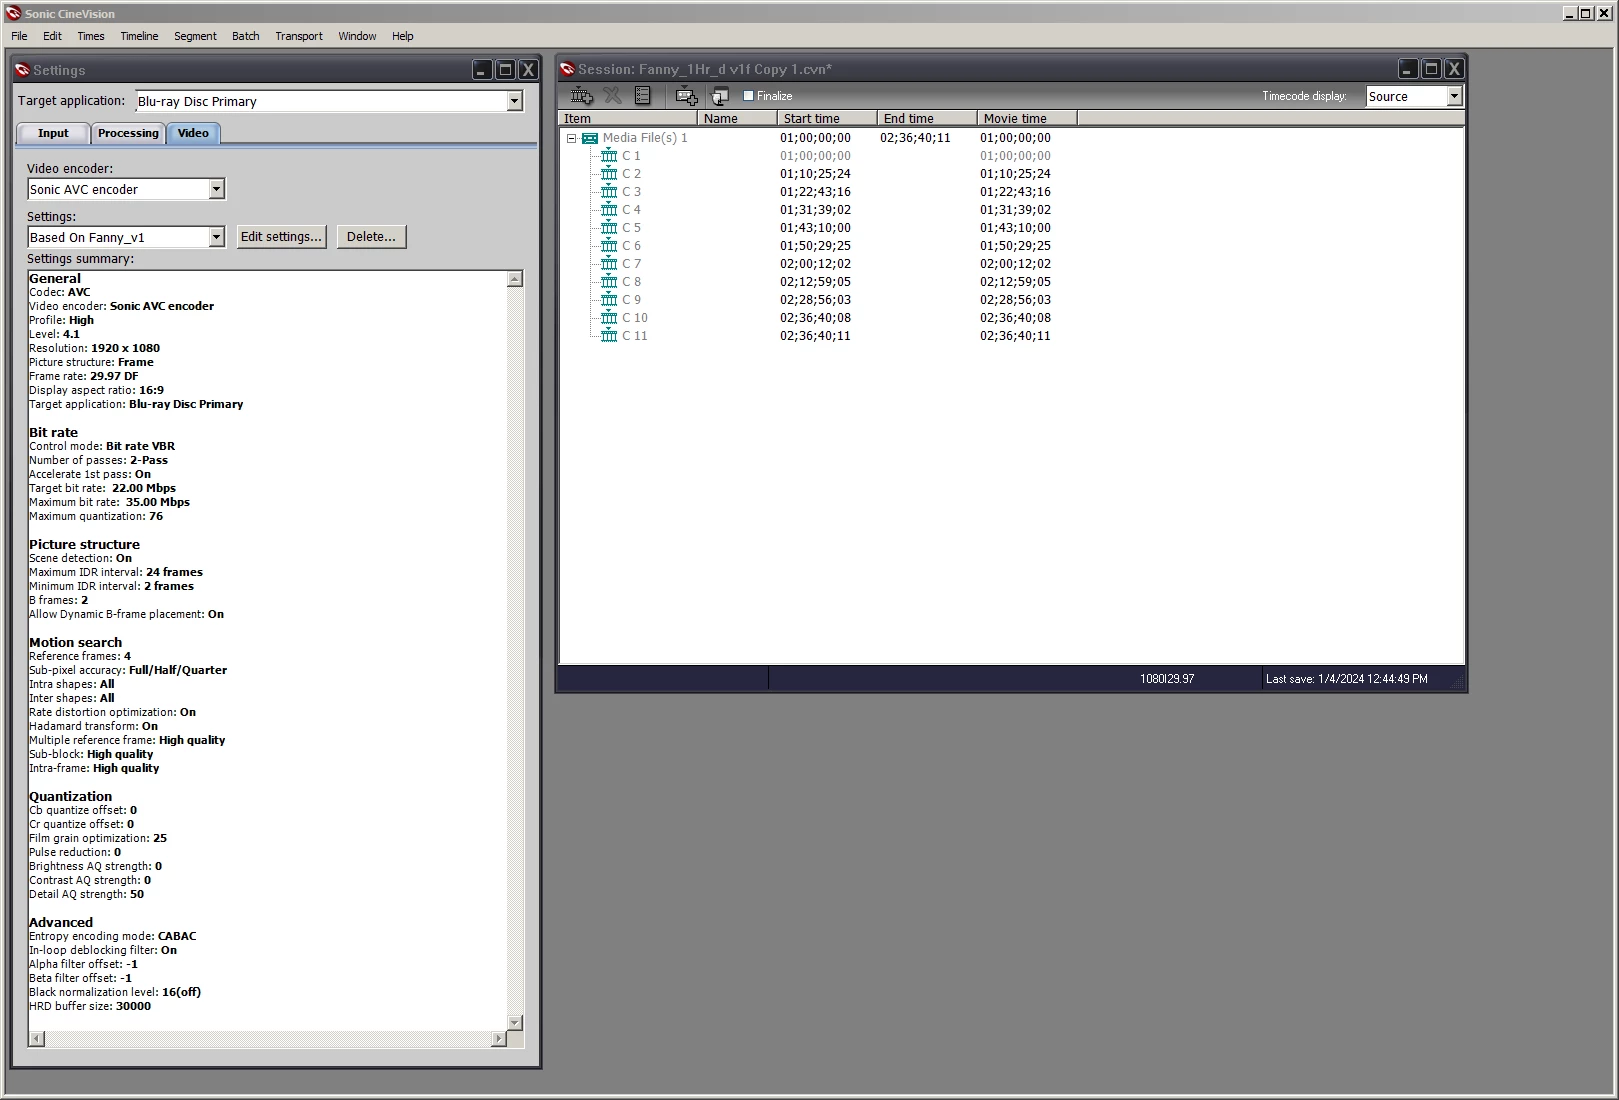Click the chapter icon for C 11

click(609, 335)
